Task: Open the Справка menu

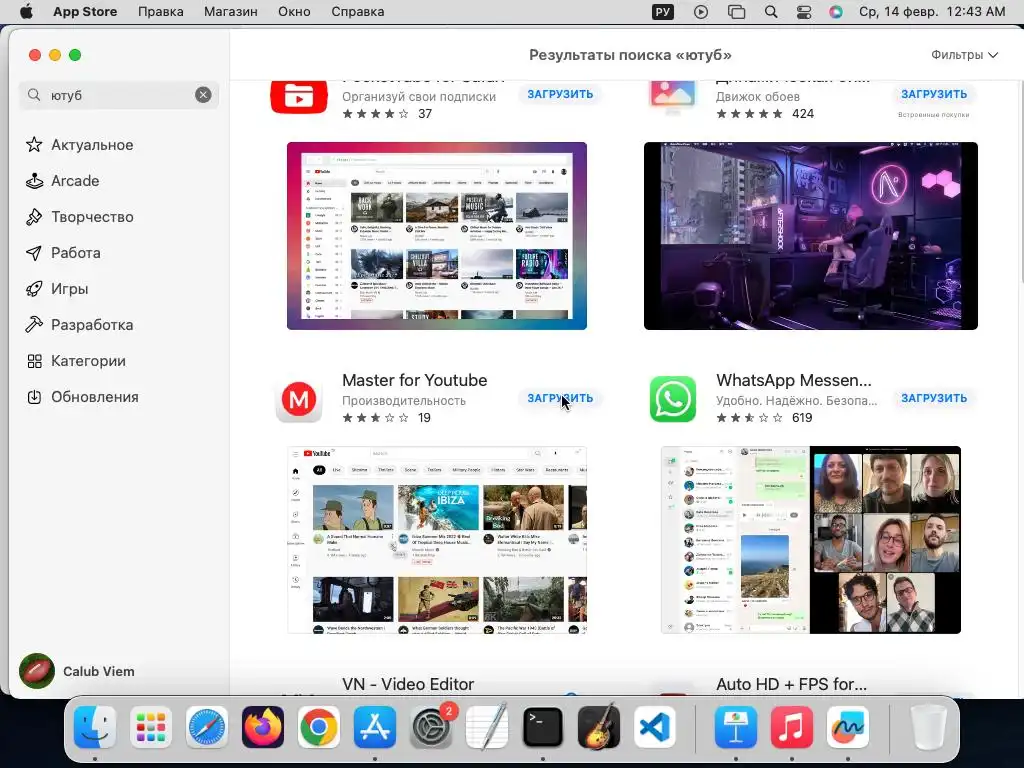Action: [357, 12]
